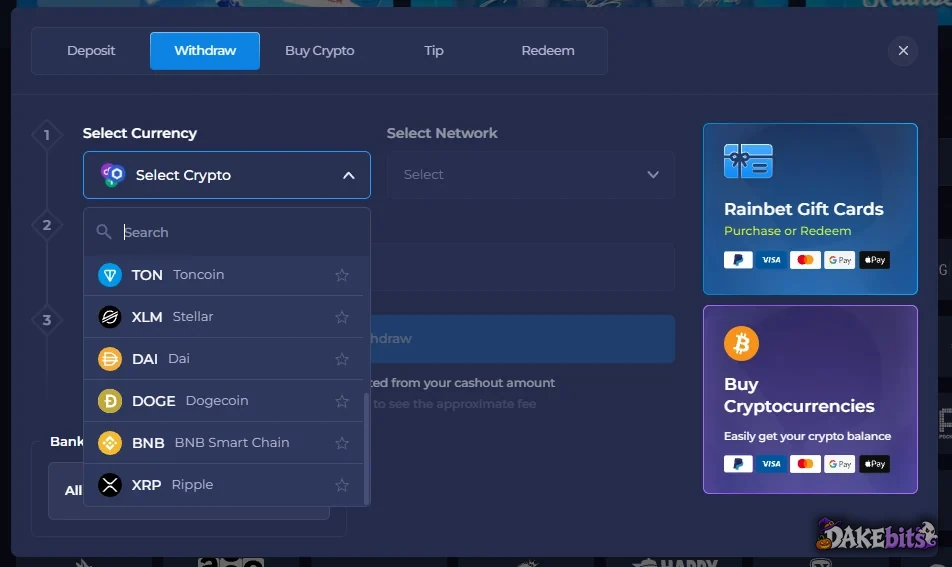952x567 pixels.
Task: Click Visa icon on Buy Cryptocurrencies card
Action: [x=772, y=464]
